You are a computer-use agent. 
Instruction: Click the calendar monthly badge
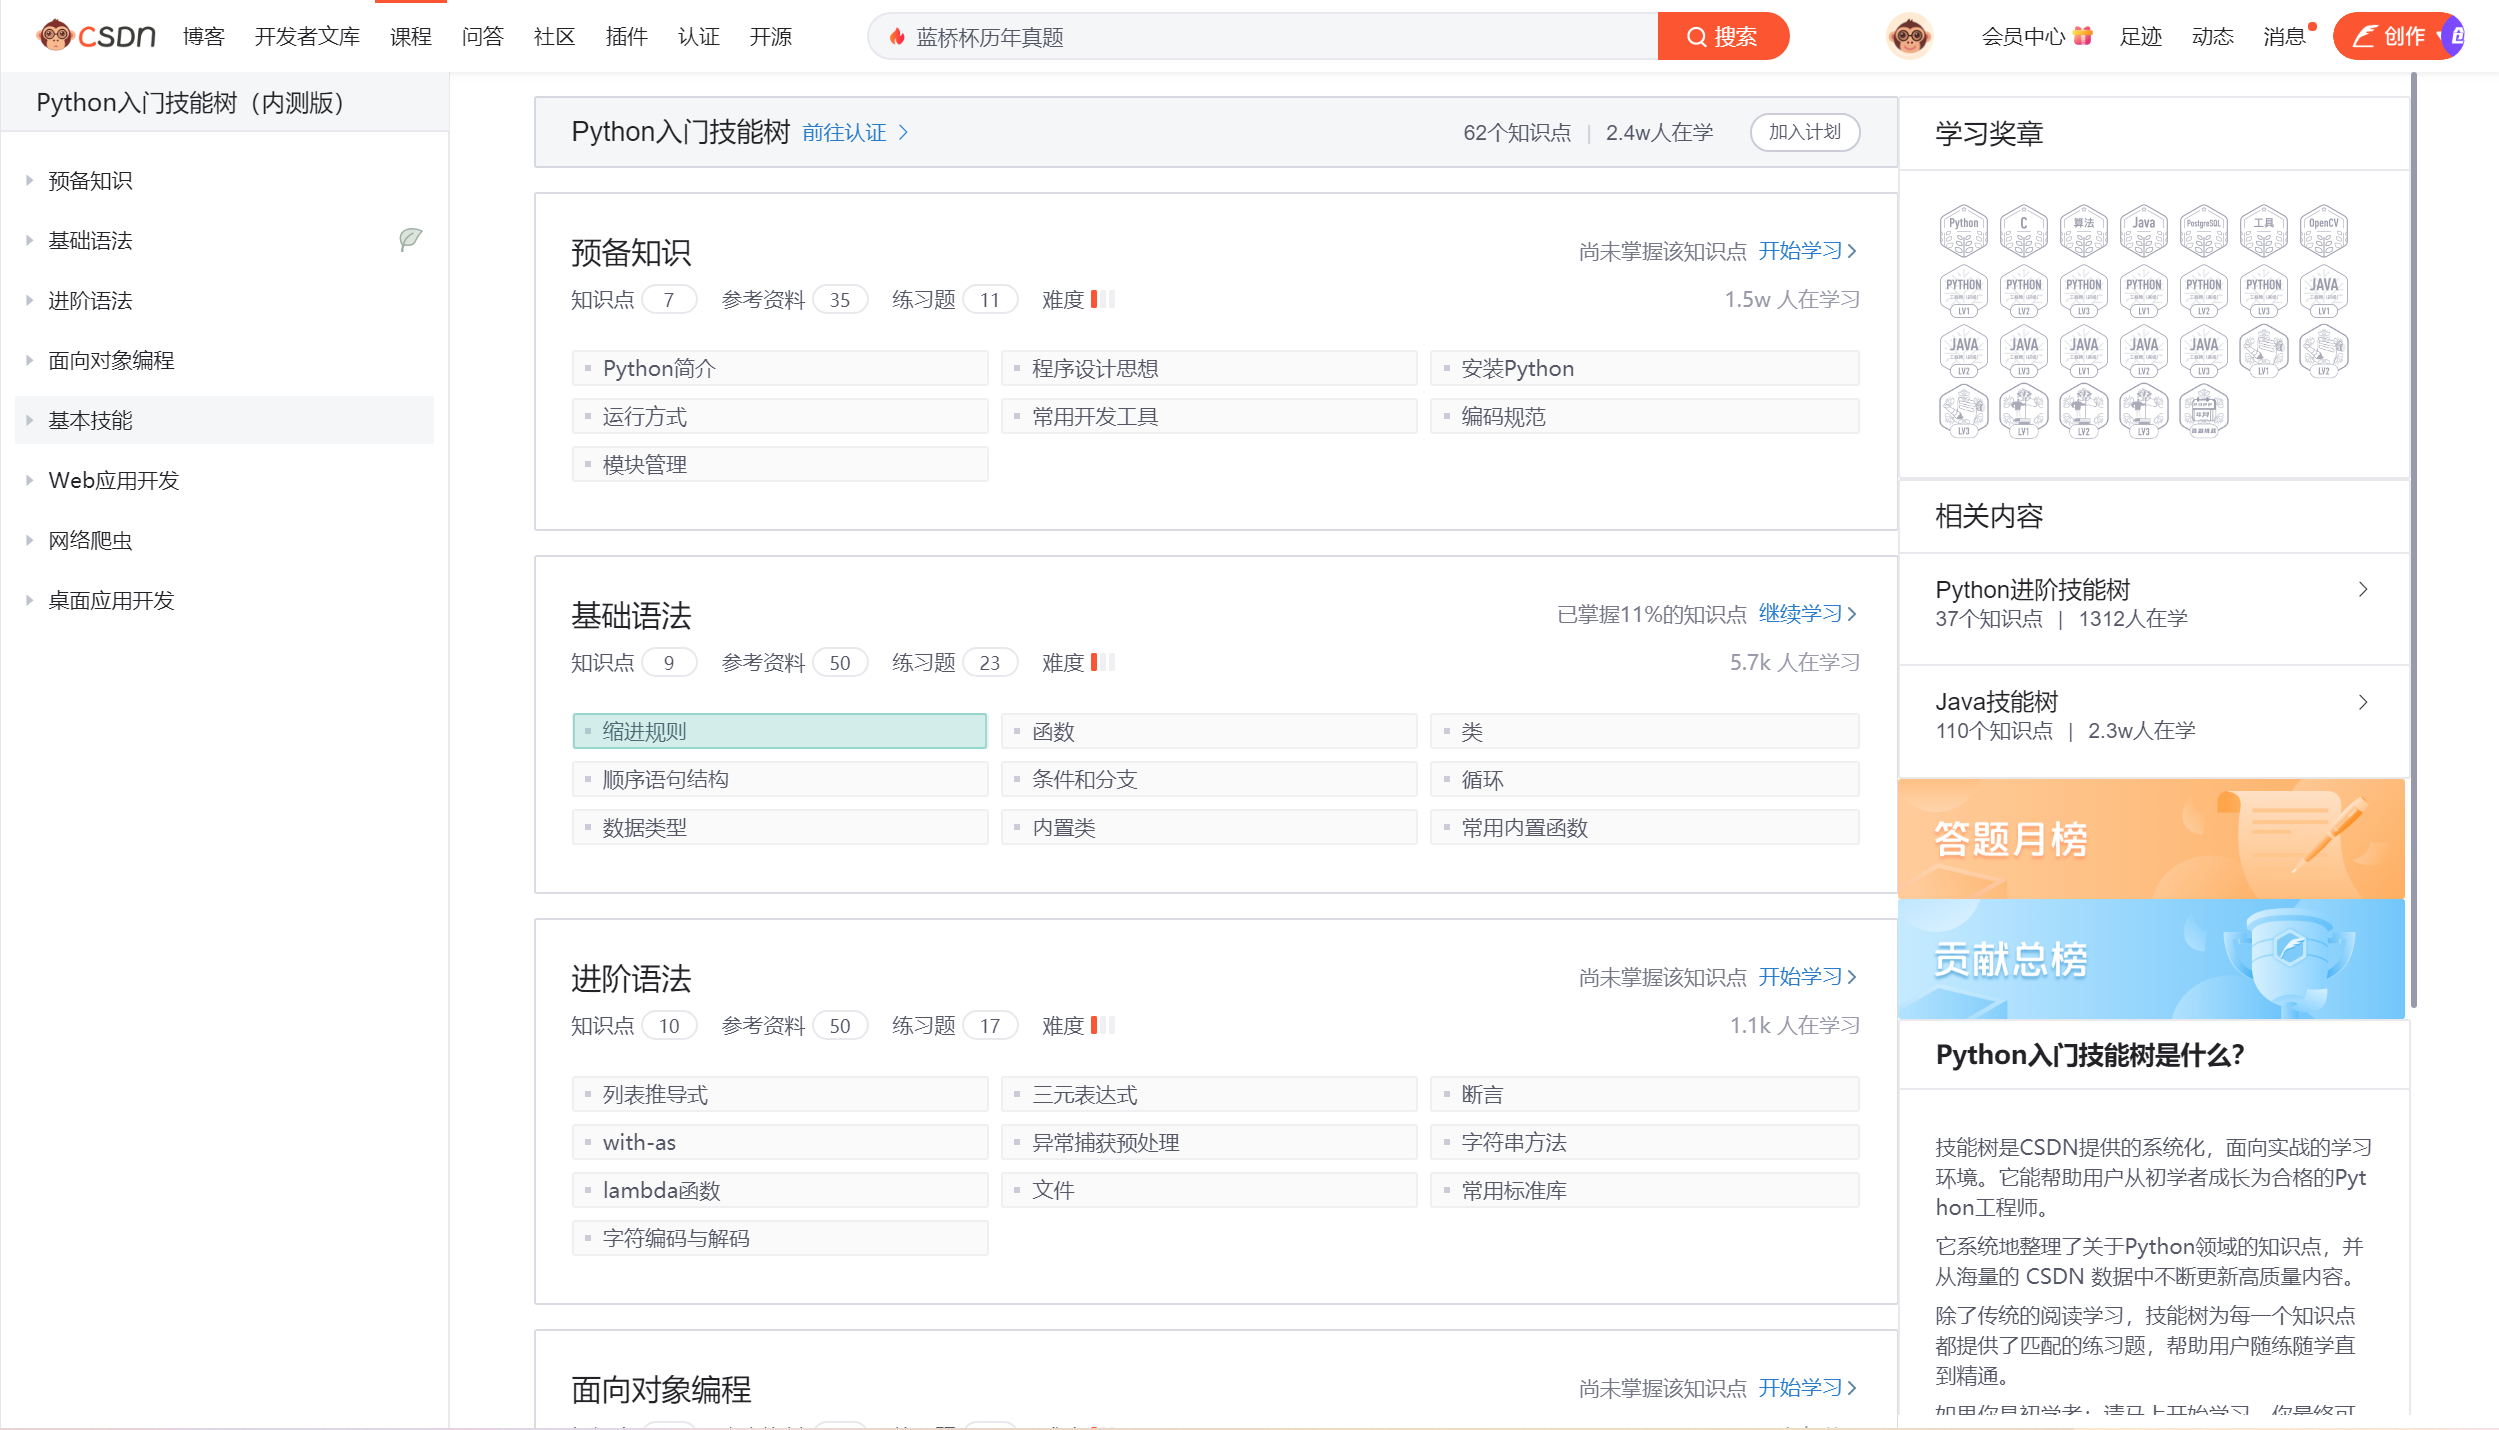point(2203,411)
